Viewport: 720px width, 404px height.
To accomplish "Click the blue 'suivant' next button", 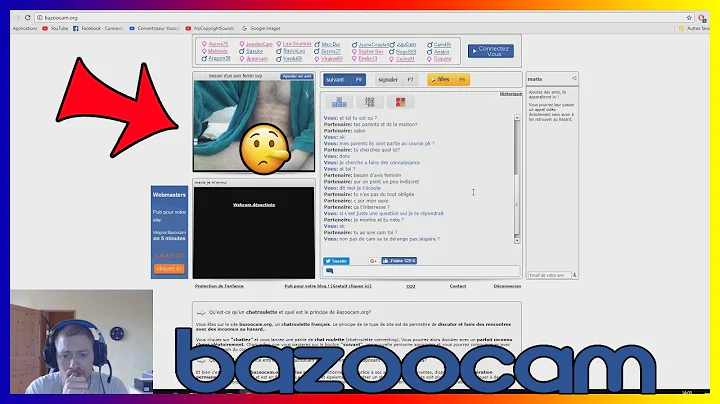I will pos(344,79).
